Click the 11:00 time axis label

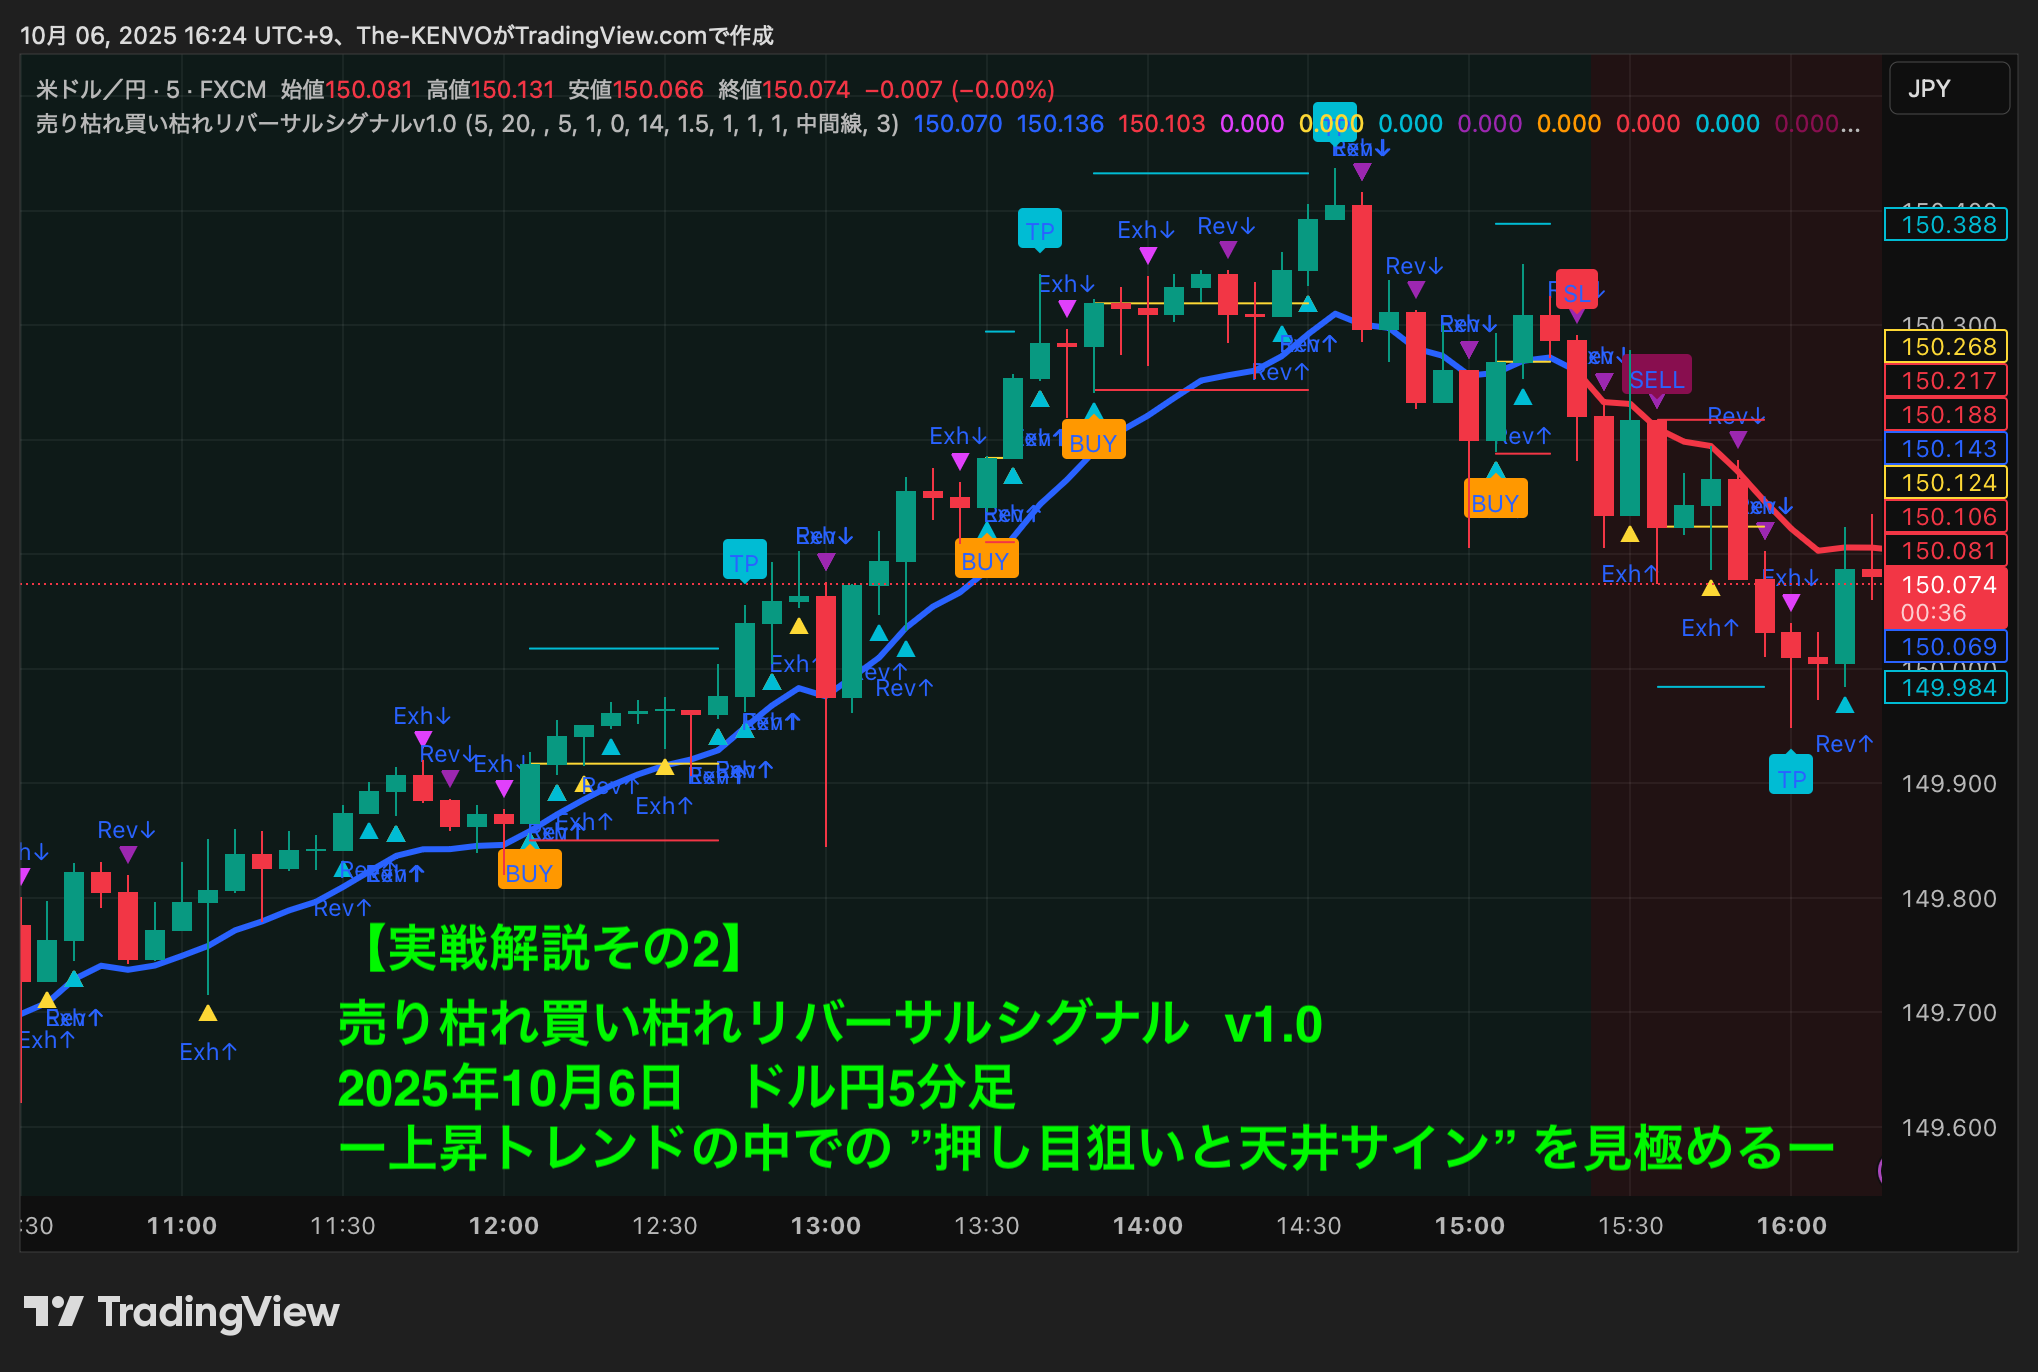click(x=181, y=1225)
